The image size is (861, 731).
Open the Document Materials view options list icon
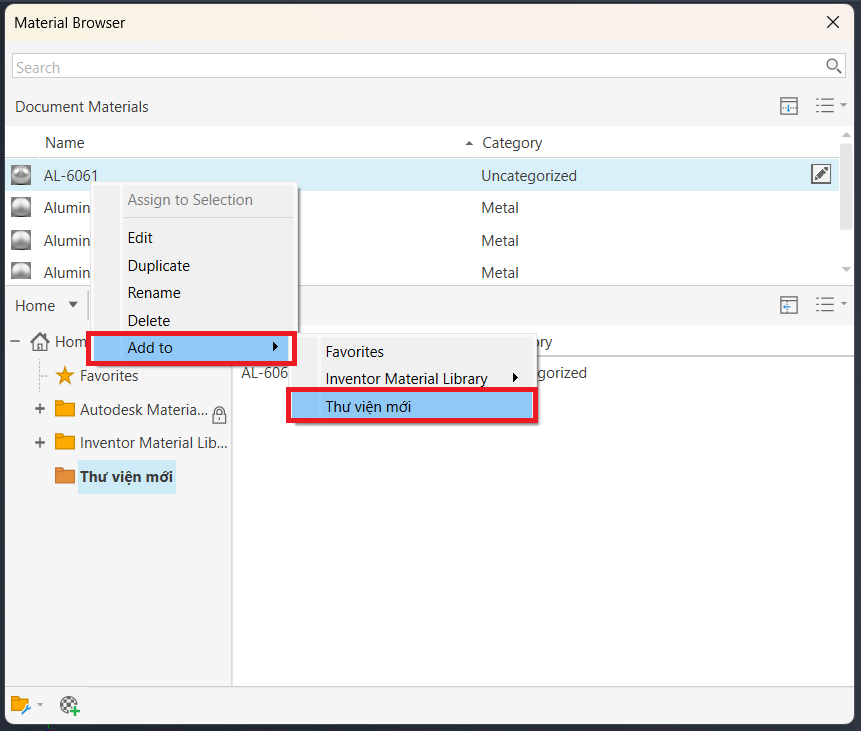(x=830, y=105)
